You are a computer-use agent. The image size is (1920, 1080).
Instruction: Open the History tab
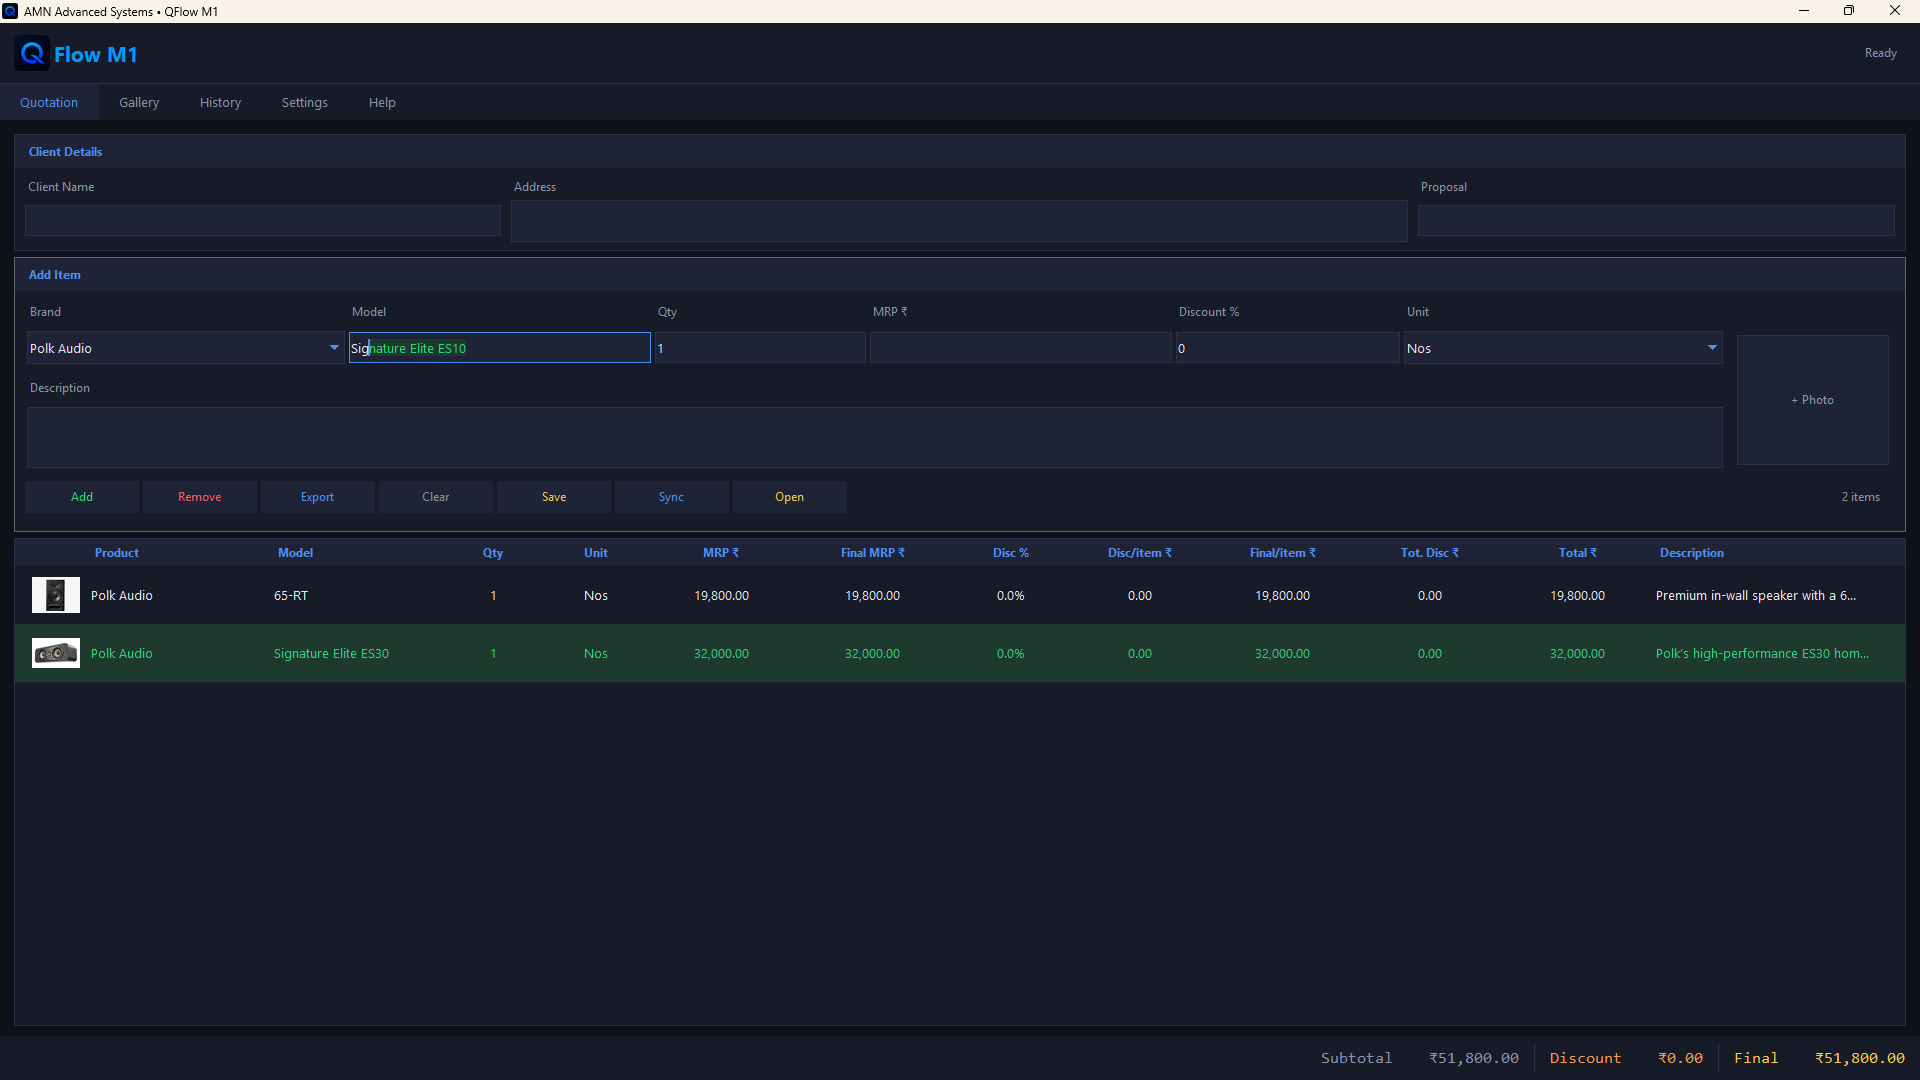220,102
